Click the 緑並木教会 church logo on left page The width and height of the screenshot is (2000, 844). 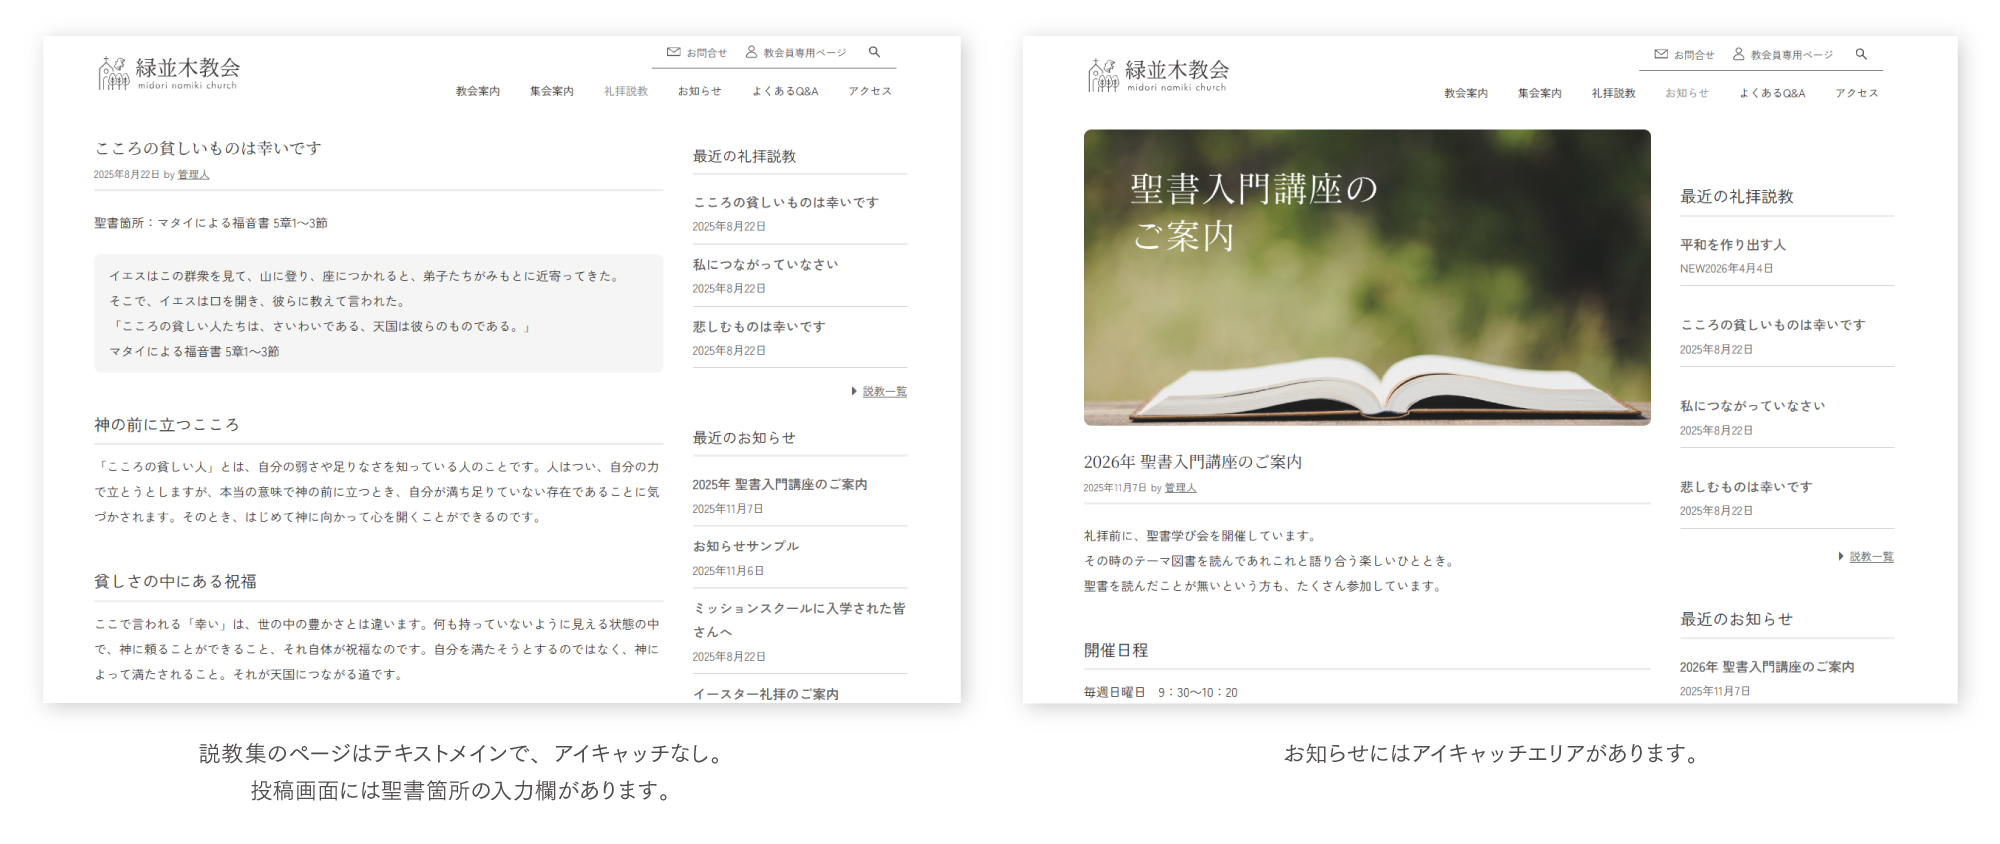169,73
